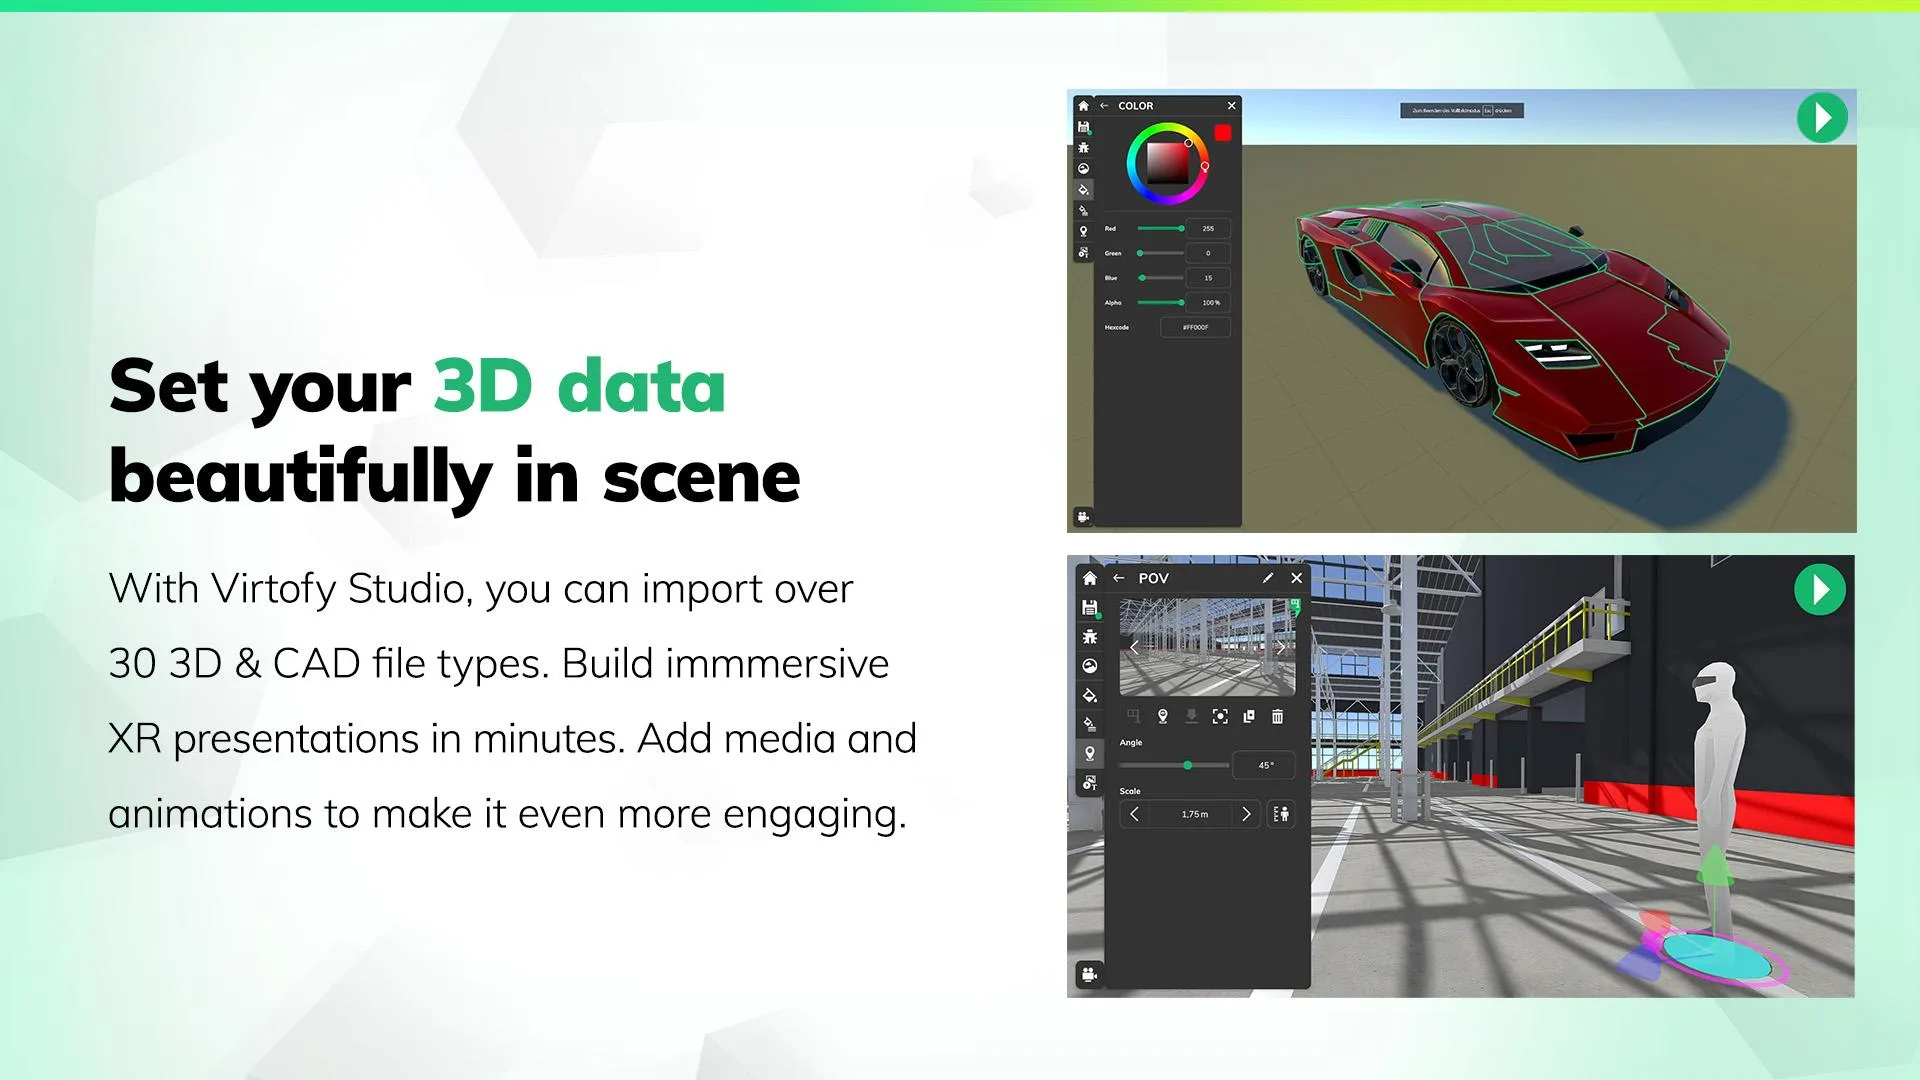Adjust the Angle slider
Image resolution: width=1920 pixels, height=1080 pixels.
click(1174, 765)
